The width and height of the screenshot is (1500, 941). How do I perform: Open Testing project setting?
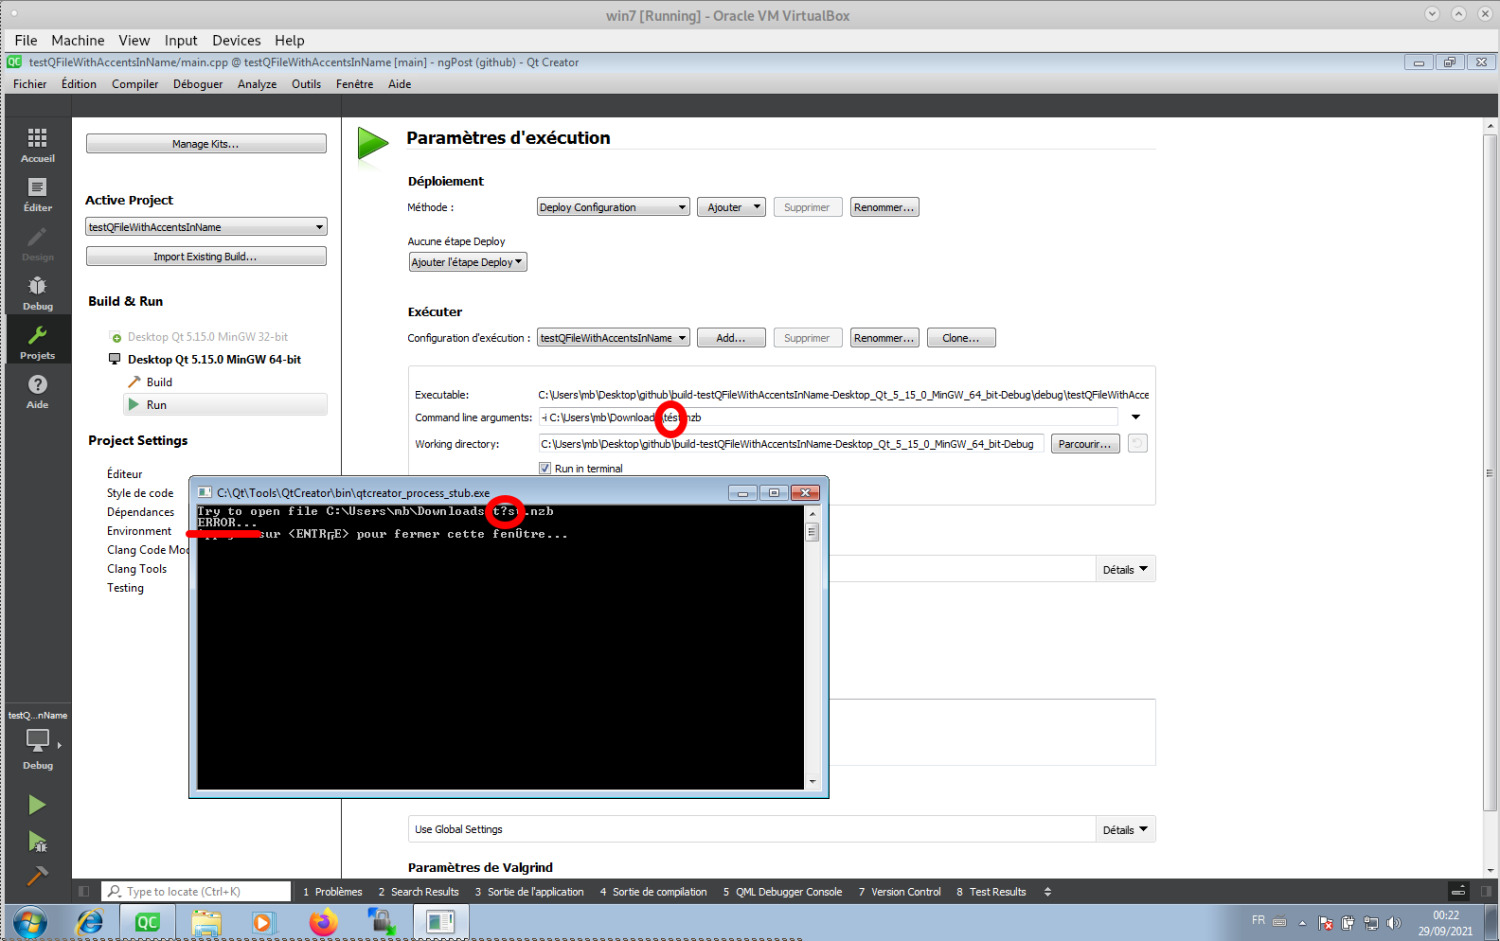[x=125, y=588]
